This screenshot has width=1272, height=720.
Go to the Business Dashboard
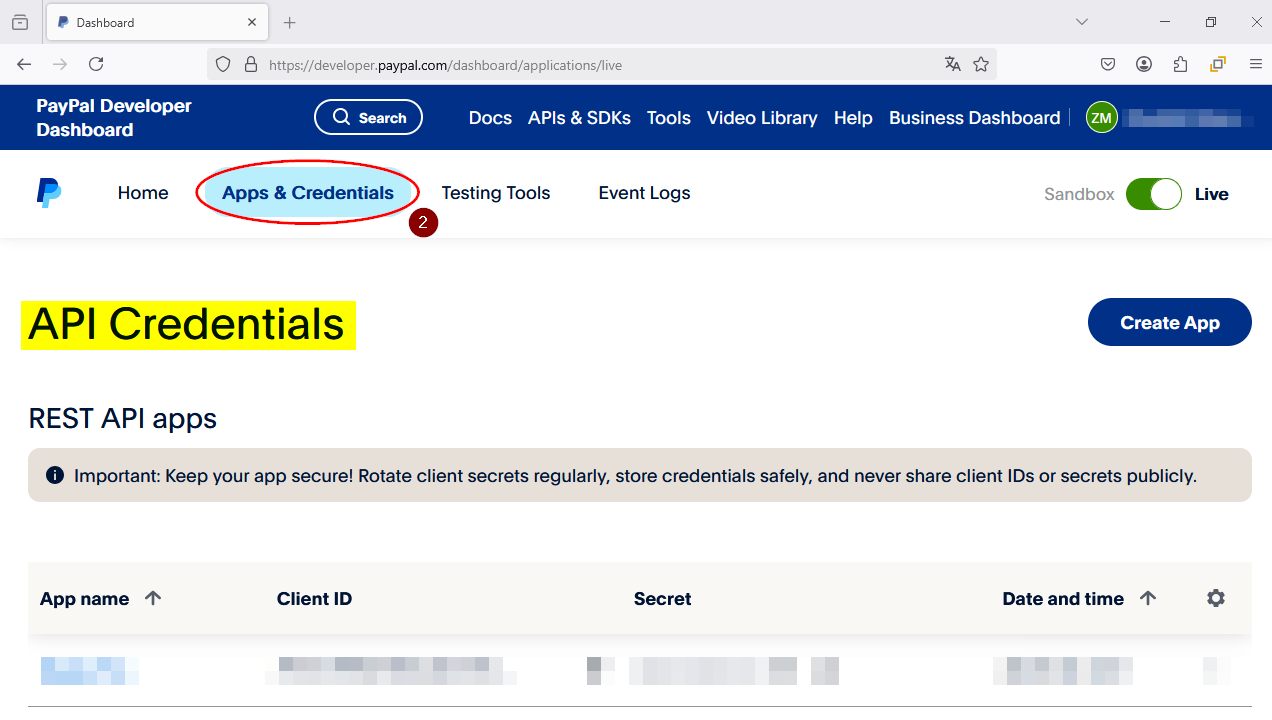974,118
